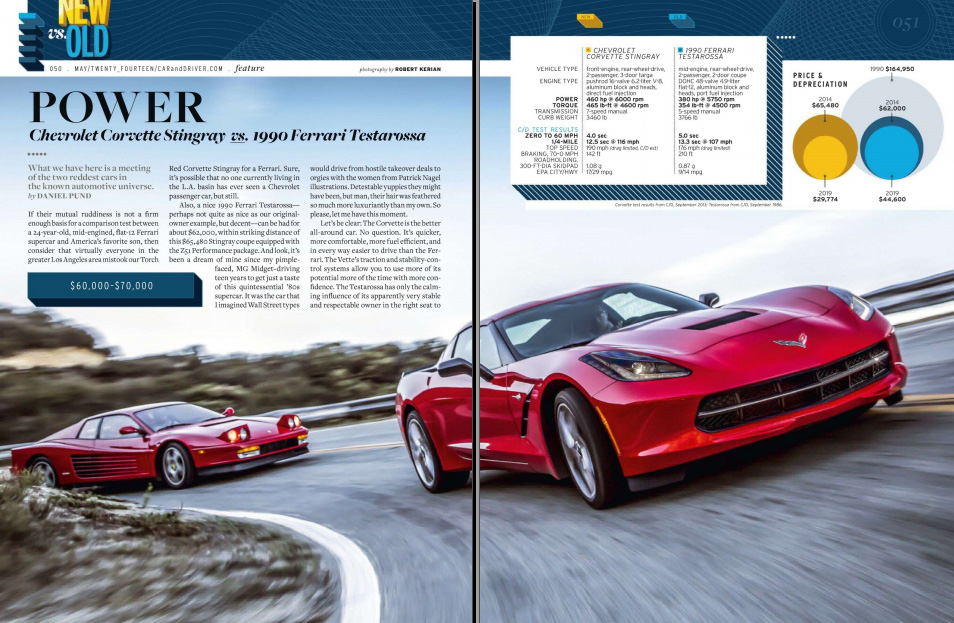Click the $60,000-$70,000 price banner
The image size is (954, 623).
point(113,287)
